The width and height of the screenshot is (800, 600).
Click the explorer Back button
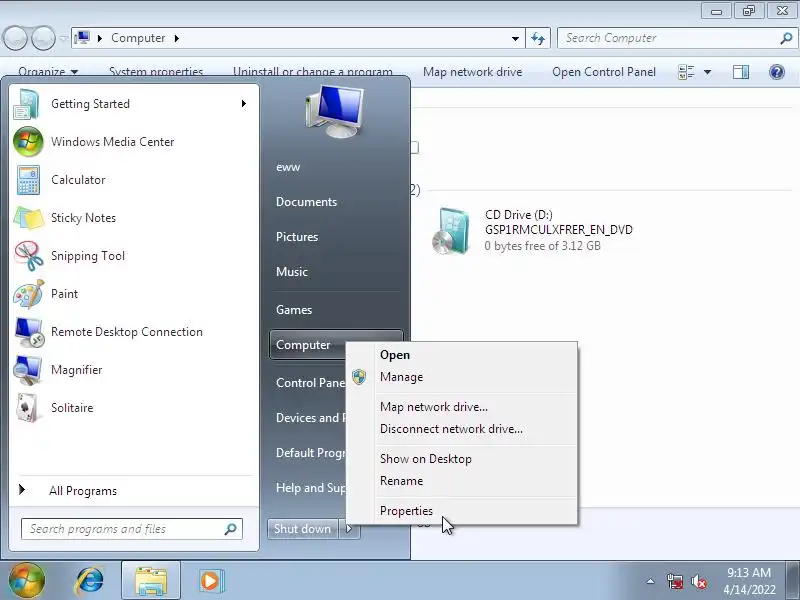(x=15, y=38)
